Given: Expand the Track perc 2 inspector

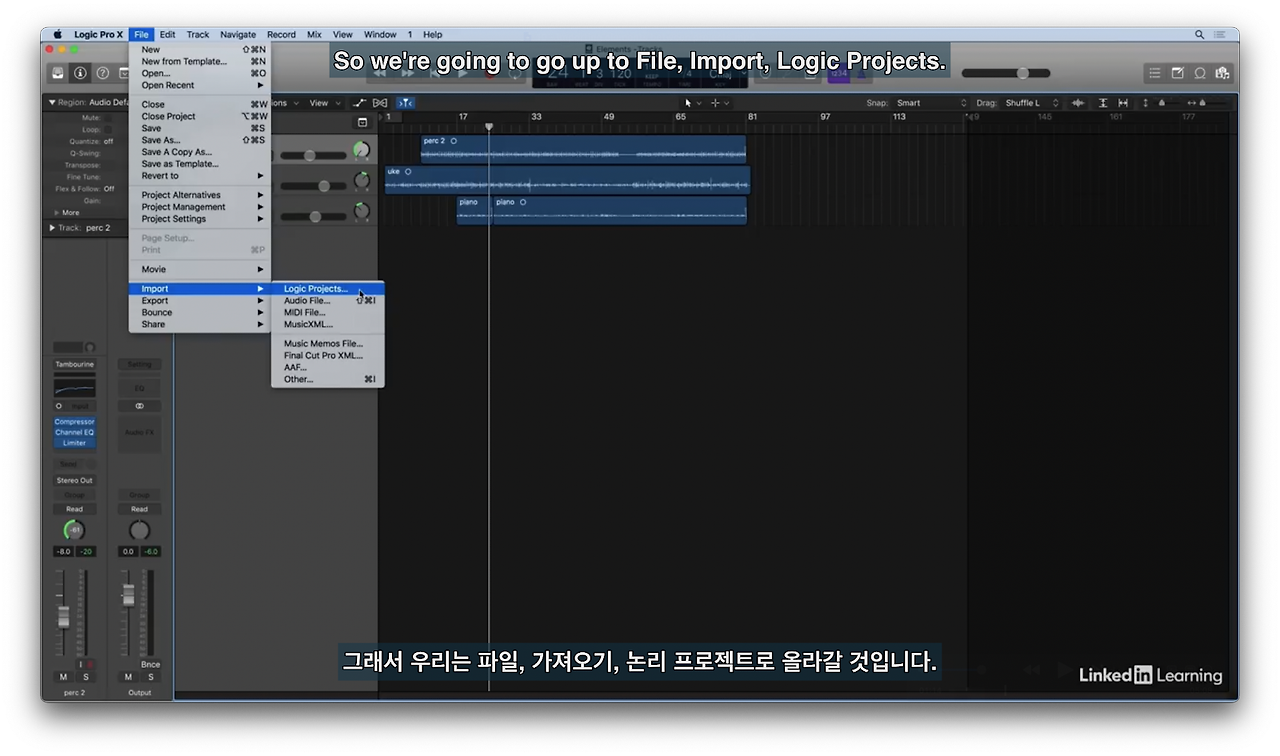Looking at the screenshot, I should pos(52,228).
